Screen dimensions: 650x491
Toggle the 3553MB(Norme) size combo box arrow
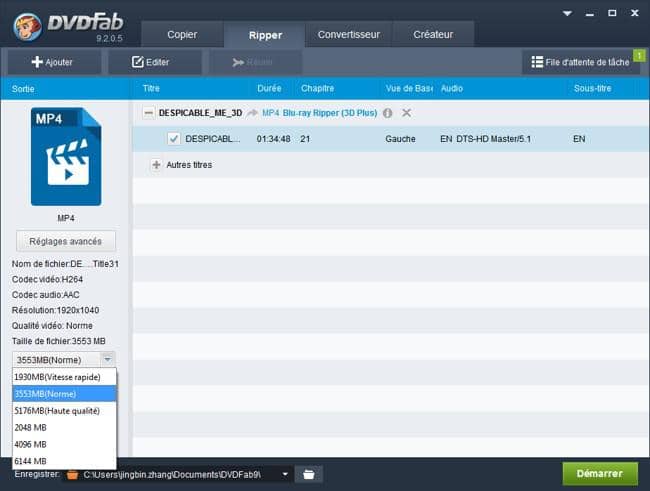[107, 360]
